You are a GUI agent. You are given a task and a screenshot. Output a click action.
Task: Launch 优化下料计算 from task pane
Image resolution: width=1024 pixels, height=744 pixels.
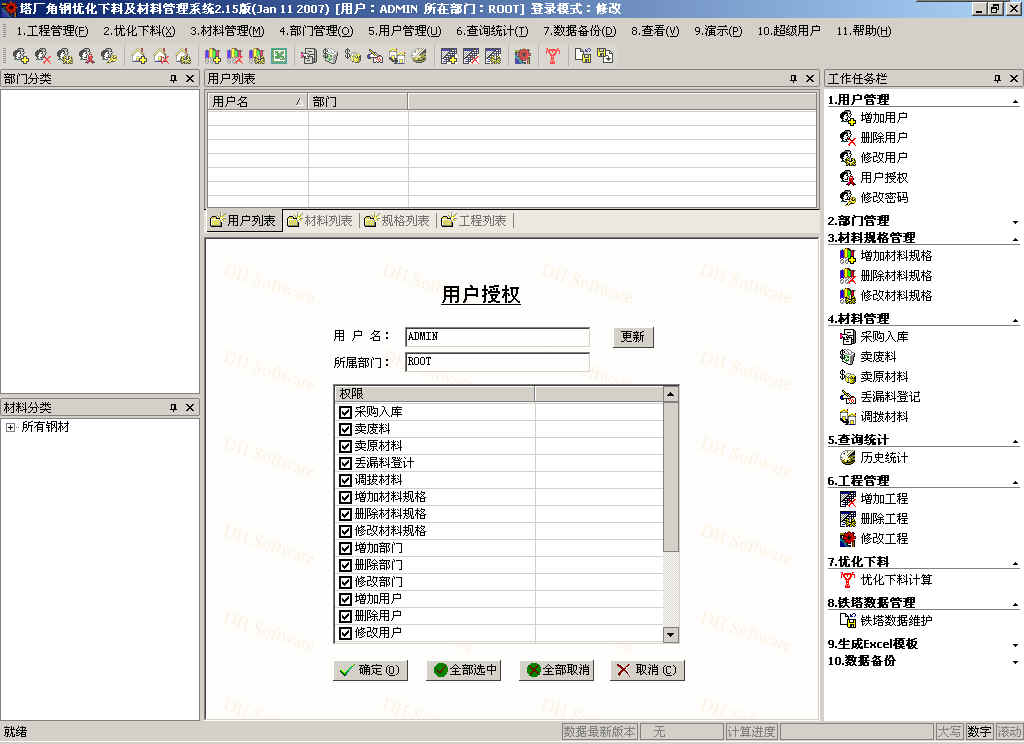(896, 579)
